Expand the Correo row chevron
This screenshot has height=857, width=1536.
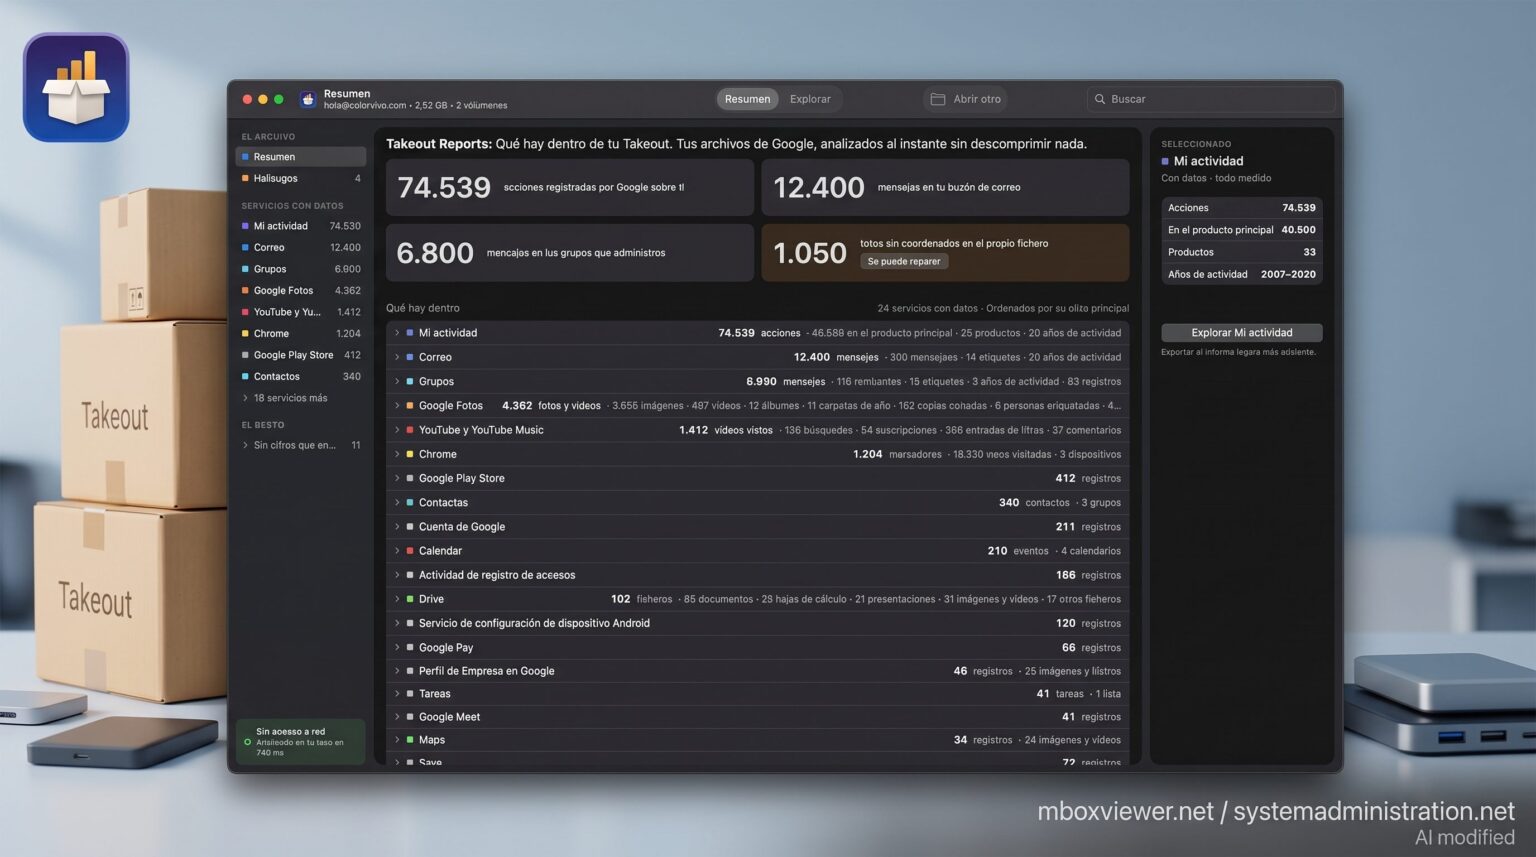(397, 357)
